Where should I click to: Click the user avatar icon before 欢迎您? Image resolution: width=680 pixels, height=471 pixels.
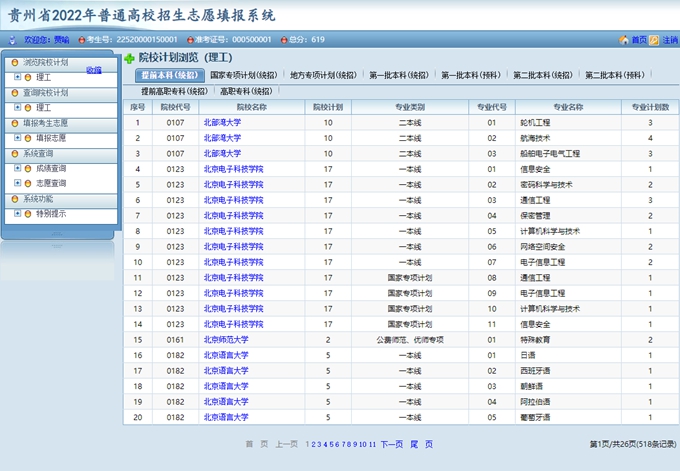tap(12, 40)
